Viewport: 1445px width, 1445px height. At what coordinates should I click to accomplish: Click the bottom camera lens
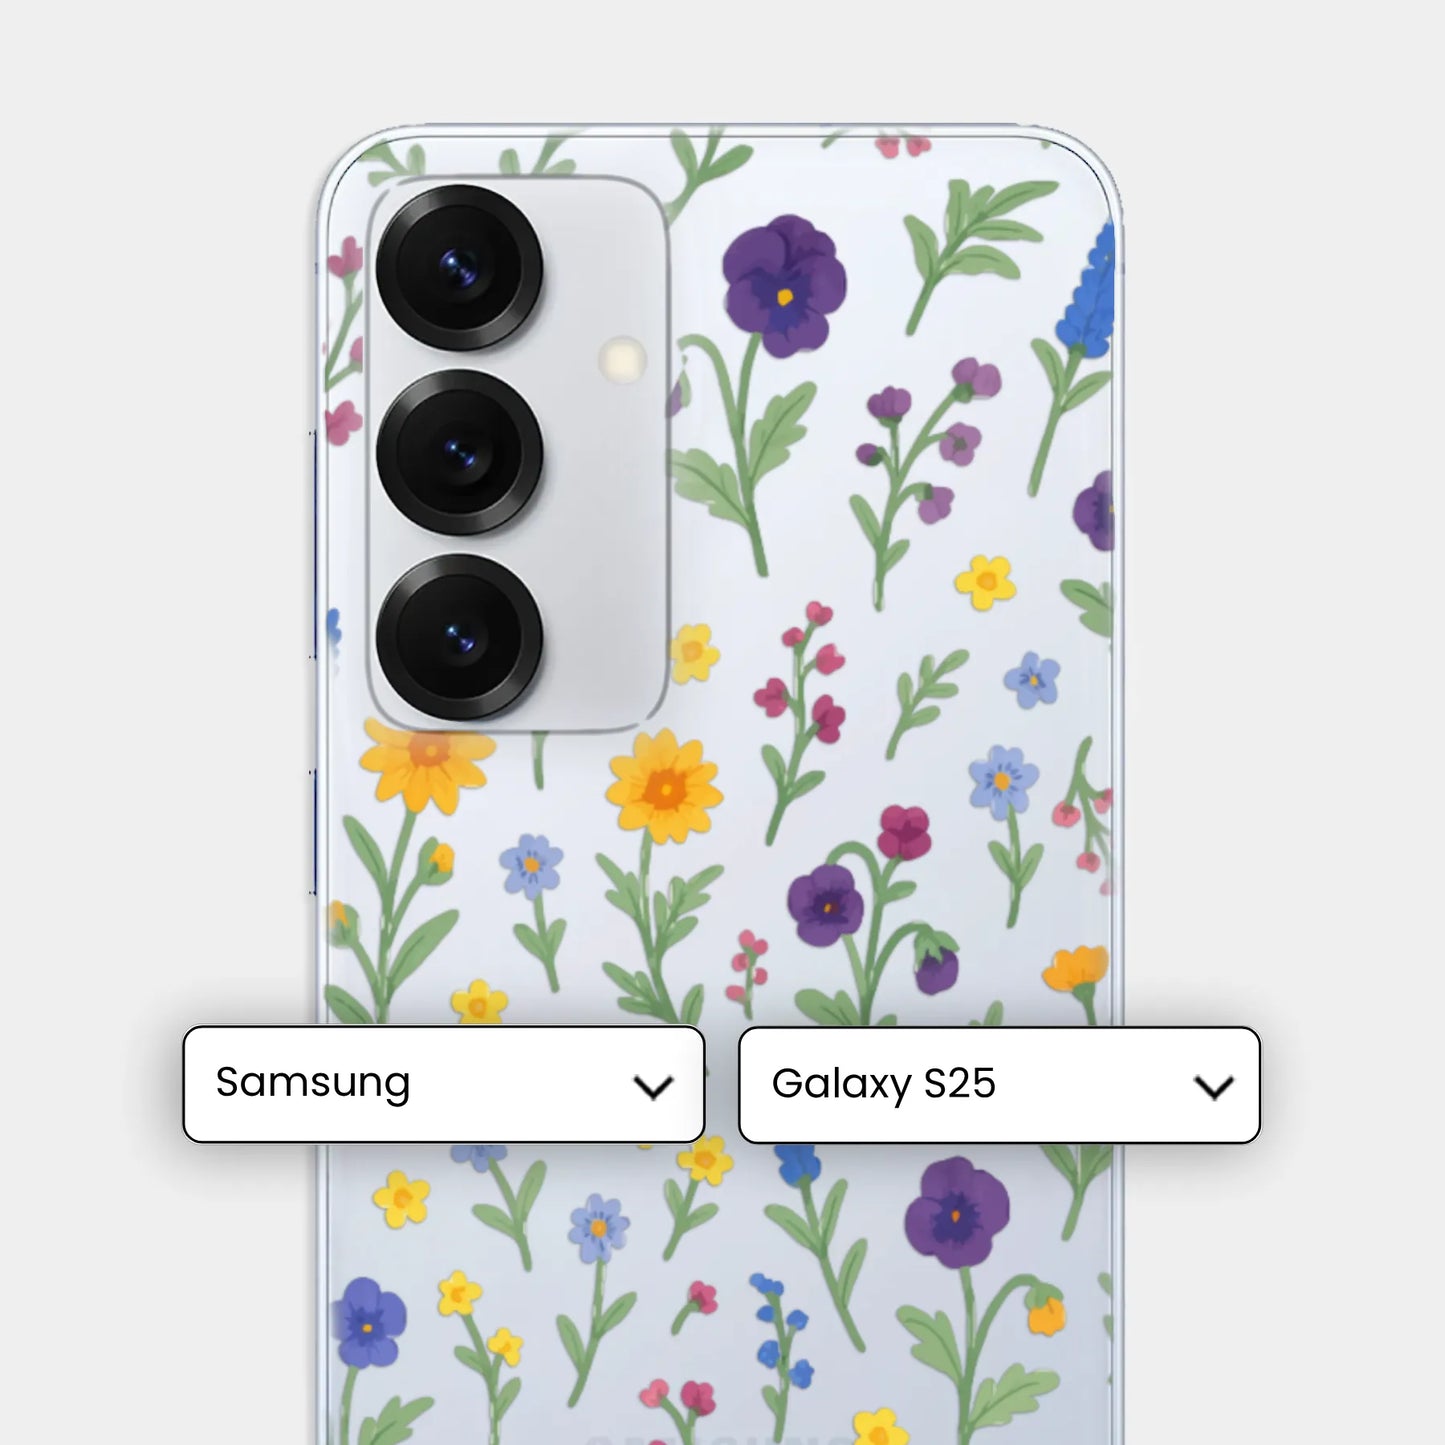pos(459,637)
